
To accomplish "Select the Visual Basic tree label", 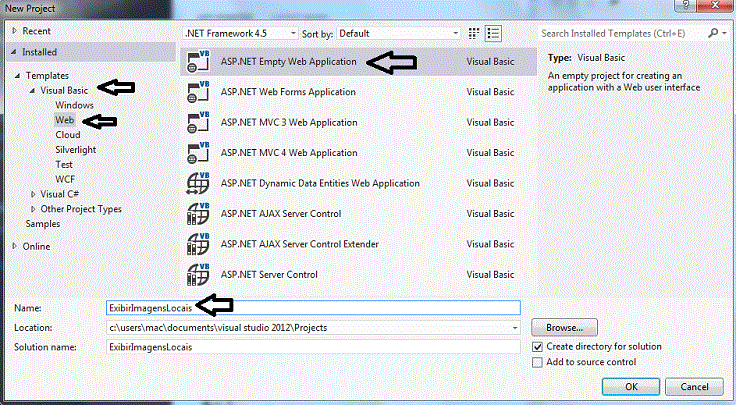I will [x=64, y=91].
